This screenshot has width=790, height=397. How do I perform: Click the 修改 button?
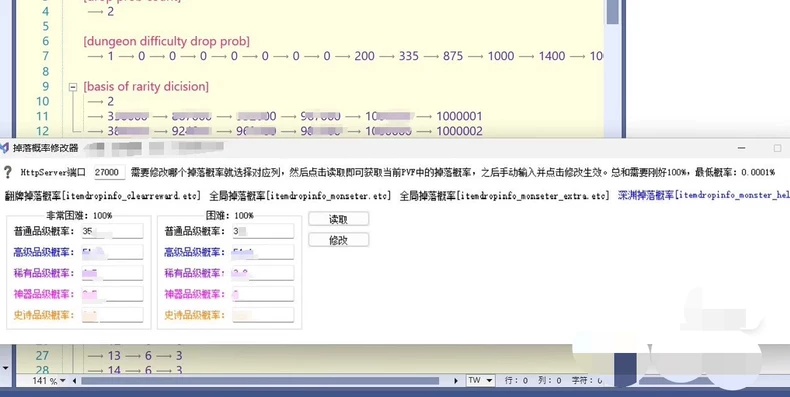click(x=339, y=240)
